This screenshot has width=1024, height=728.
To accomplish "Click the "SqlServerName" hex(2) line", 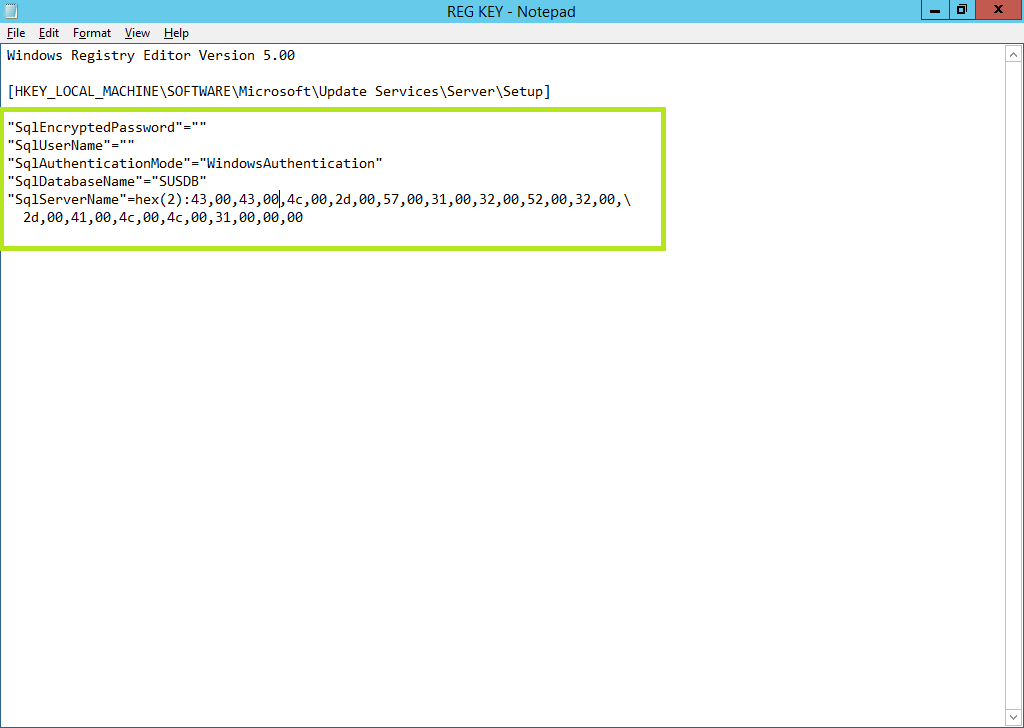I will [319, 200].
